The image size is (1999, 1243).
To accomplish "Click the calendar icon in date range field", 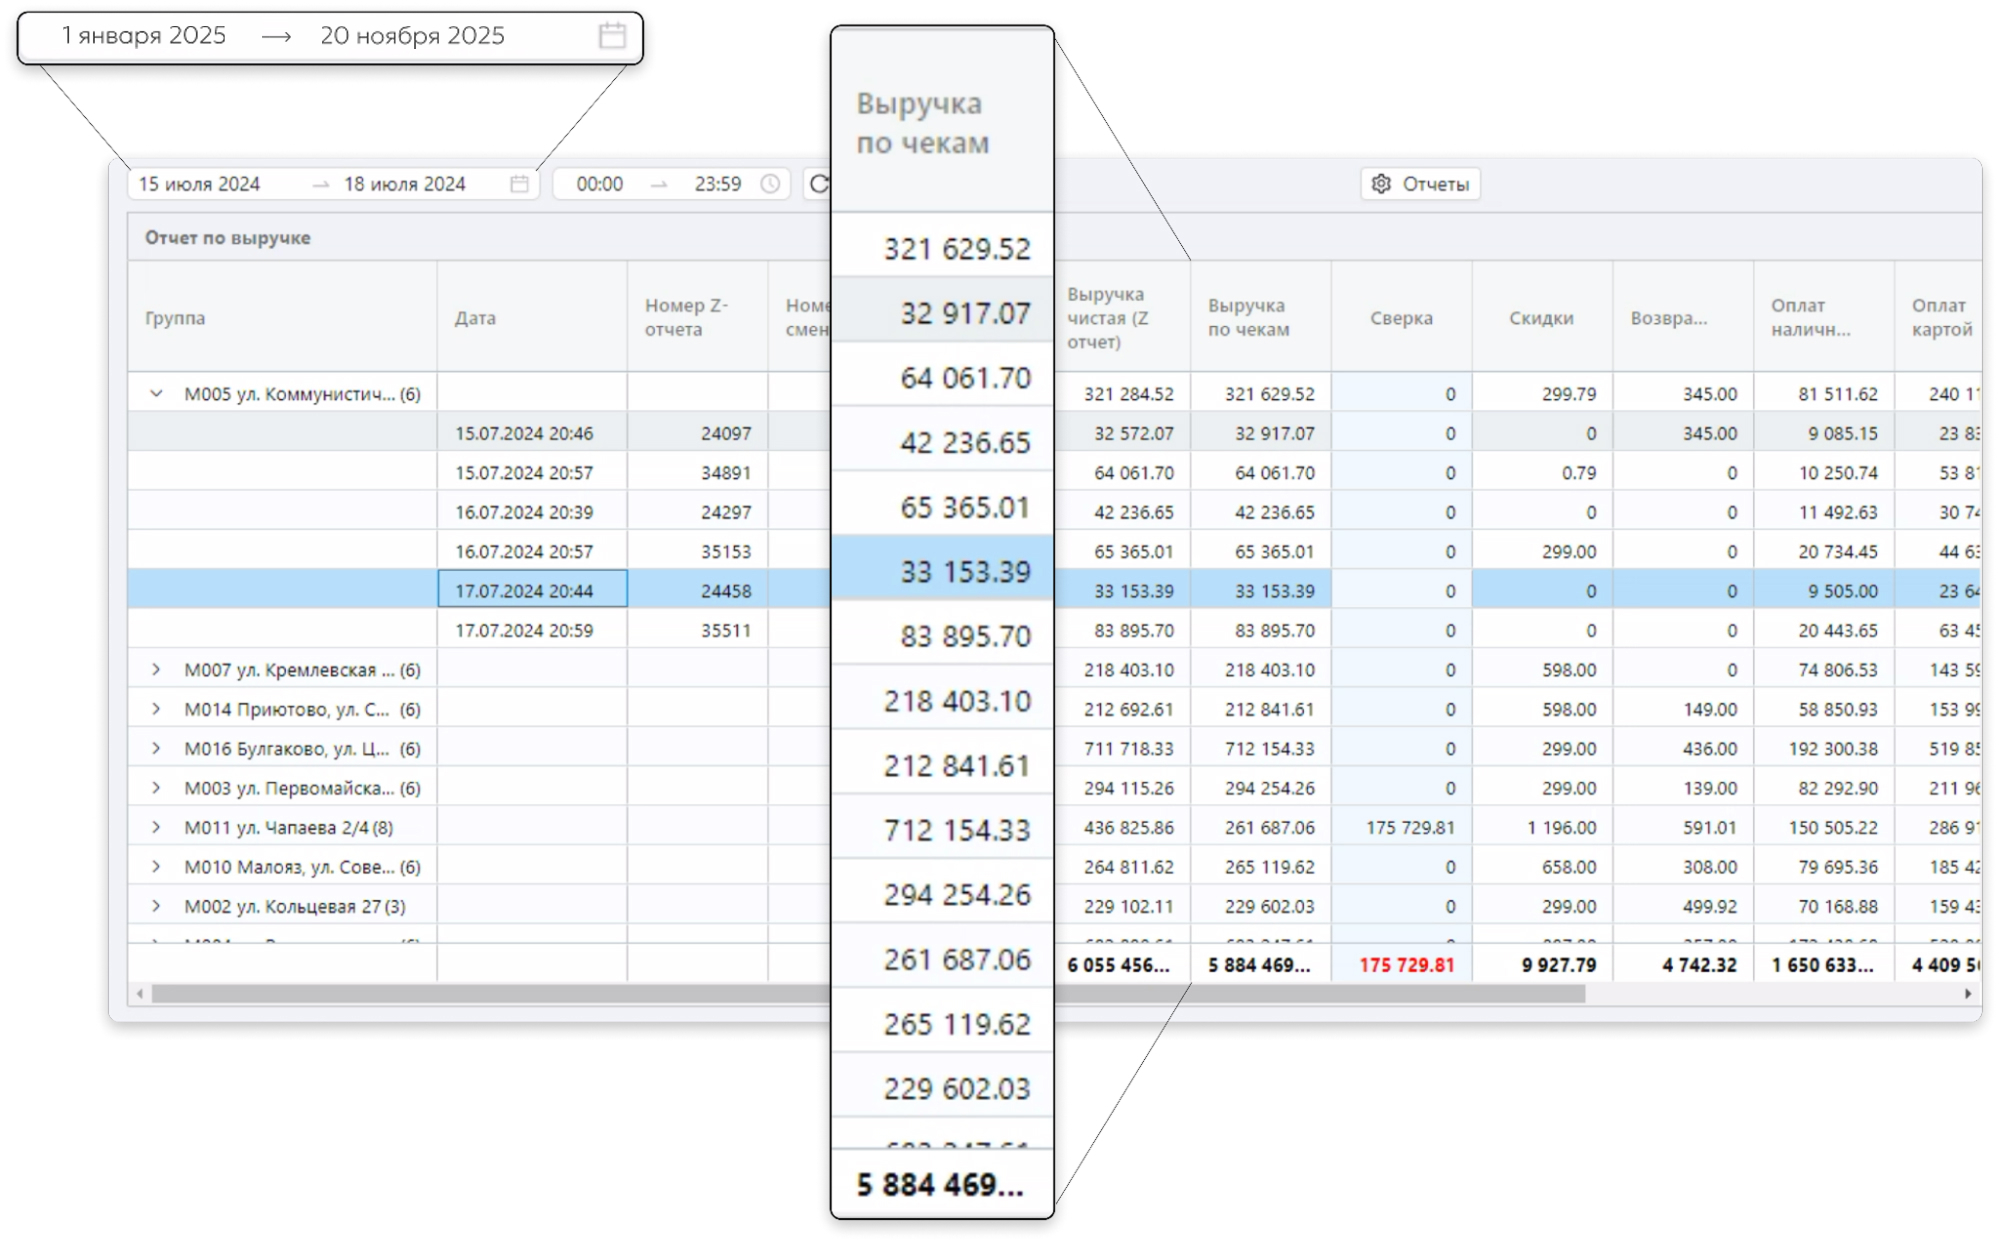I will 519,184.
